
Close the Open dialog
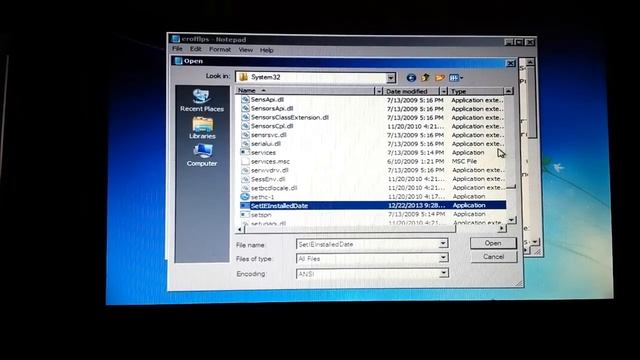click(x=511, y=63)
